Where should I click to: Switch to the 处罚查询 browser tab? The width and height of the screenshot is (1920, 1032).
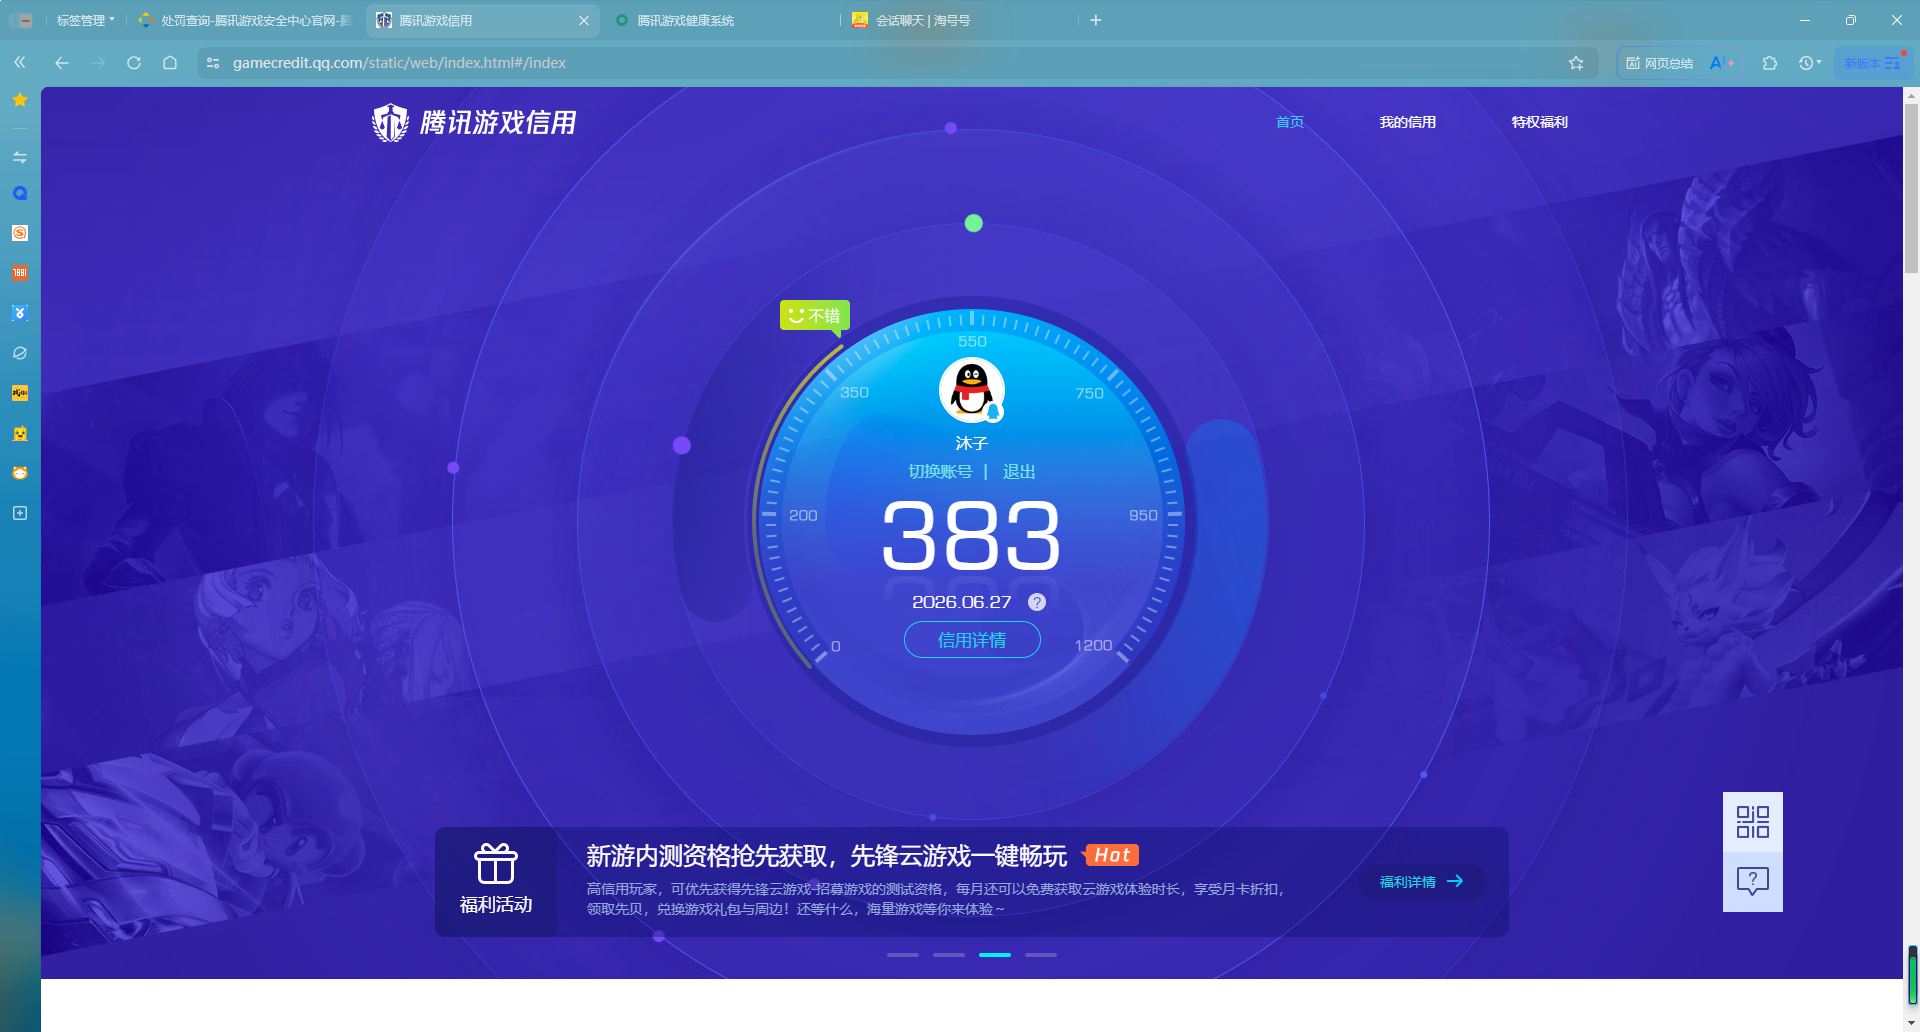(246, 20)
